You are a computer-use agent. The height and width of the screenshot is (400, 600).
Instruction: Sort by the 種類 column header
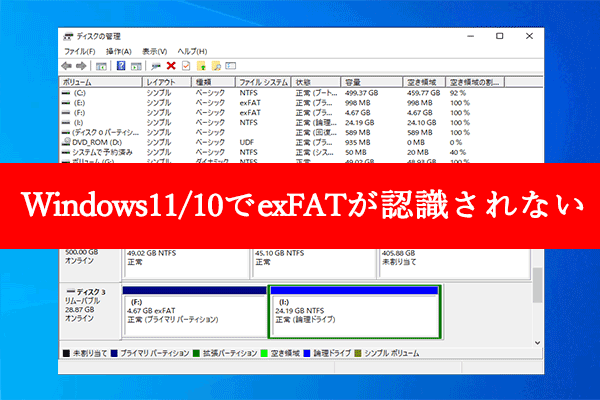click(213, 82)
